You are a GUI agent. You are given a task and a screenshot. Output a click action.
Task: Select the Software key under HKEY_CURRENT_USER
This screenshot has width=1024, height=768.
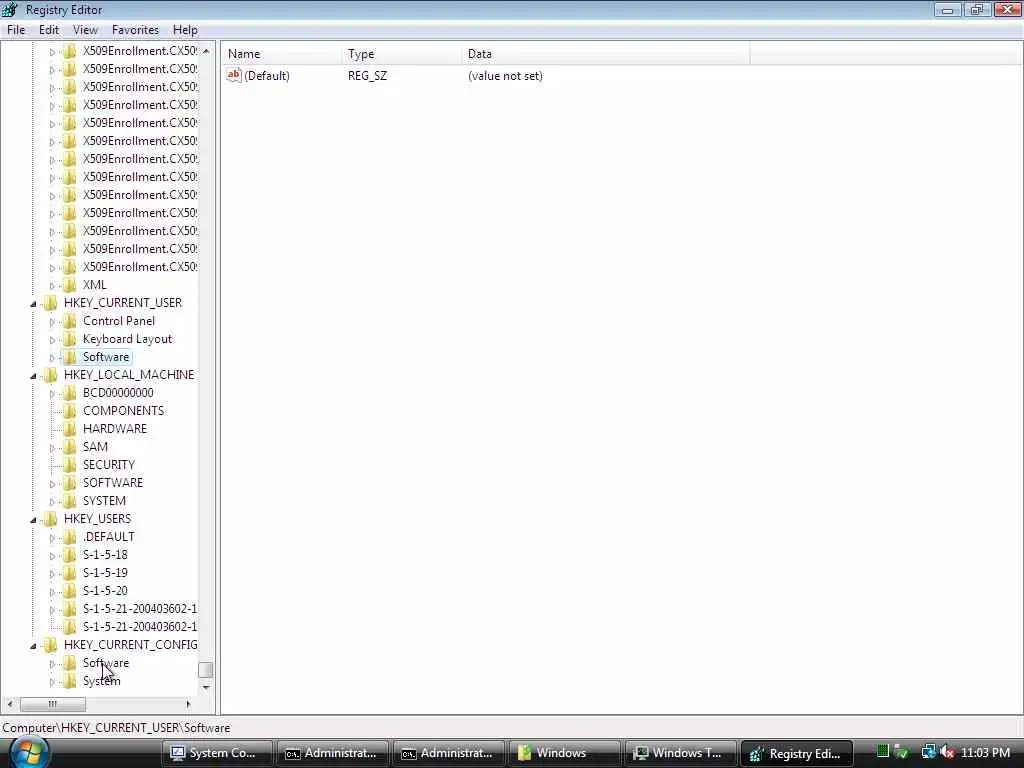pyautogui.click(x=106, y=357)
